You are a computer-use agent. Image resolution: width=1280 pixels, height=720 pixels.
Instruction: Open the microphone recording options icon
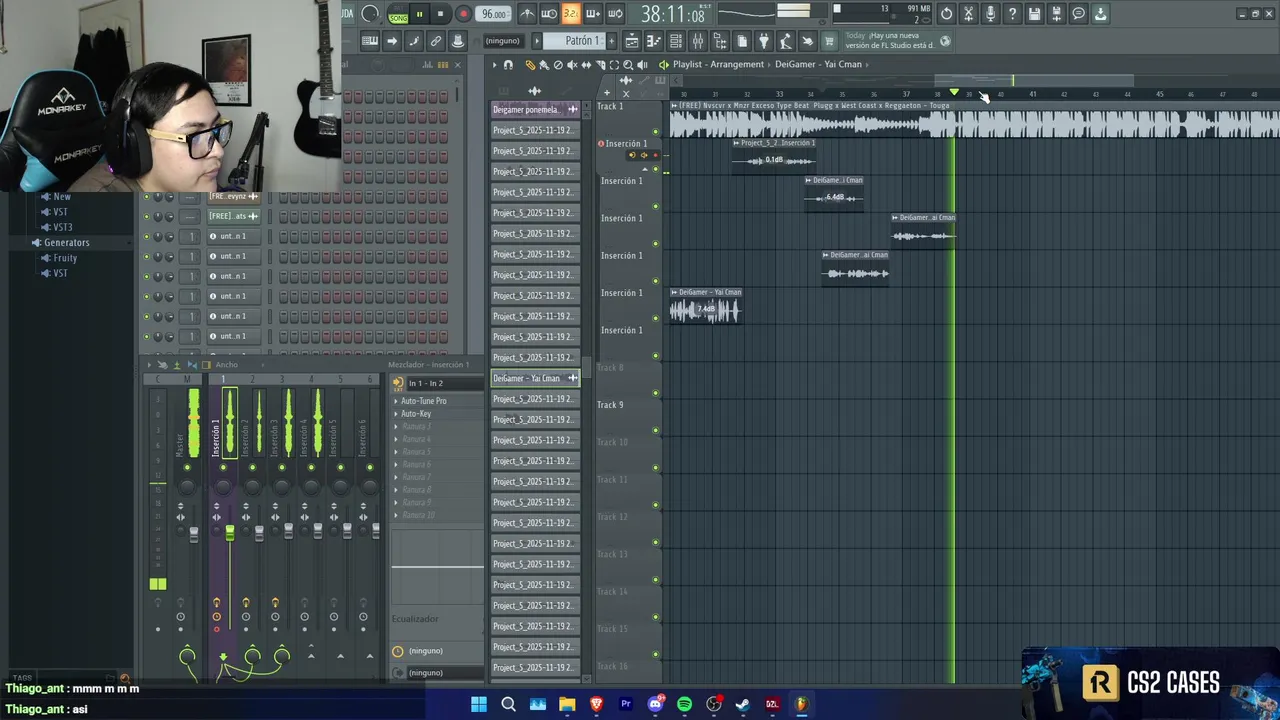click(990, 14)
